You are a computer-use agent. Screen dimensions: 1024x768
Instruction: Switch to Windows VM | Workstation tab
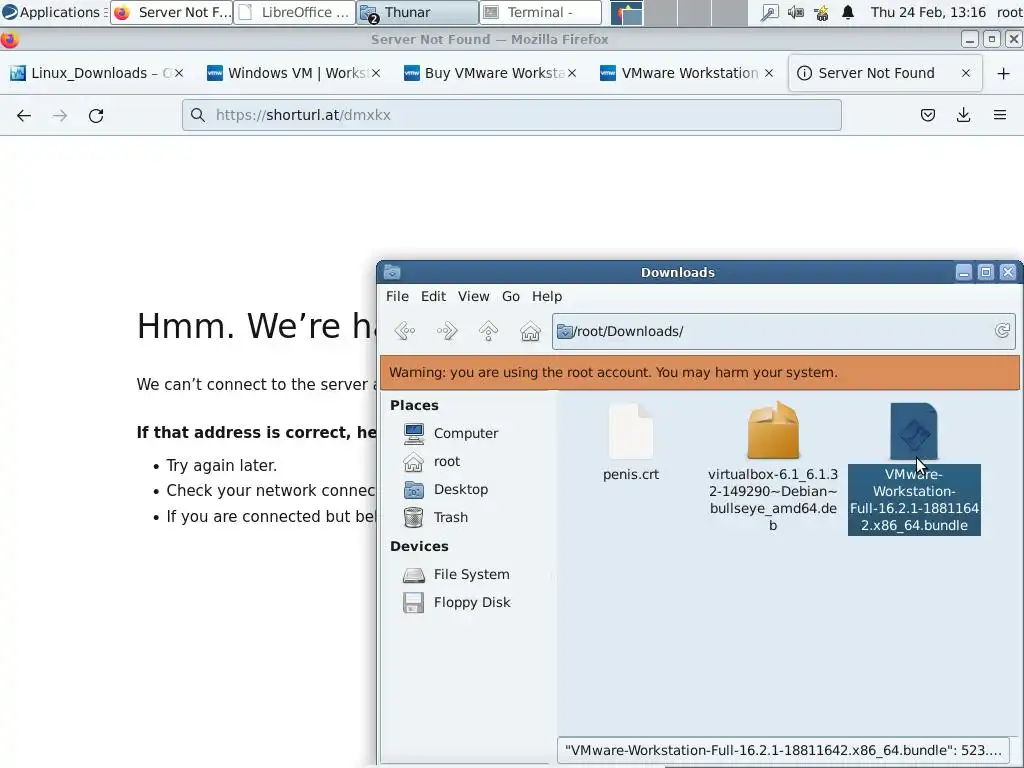(294, 73)
